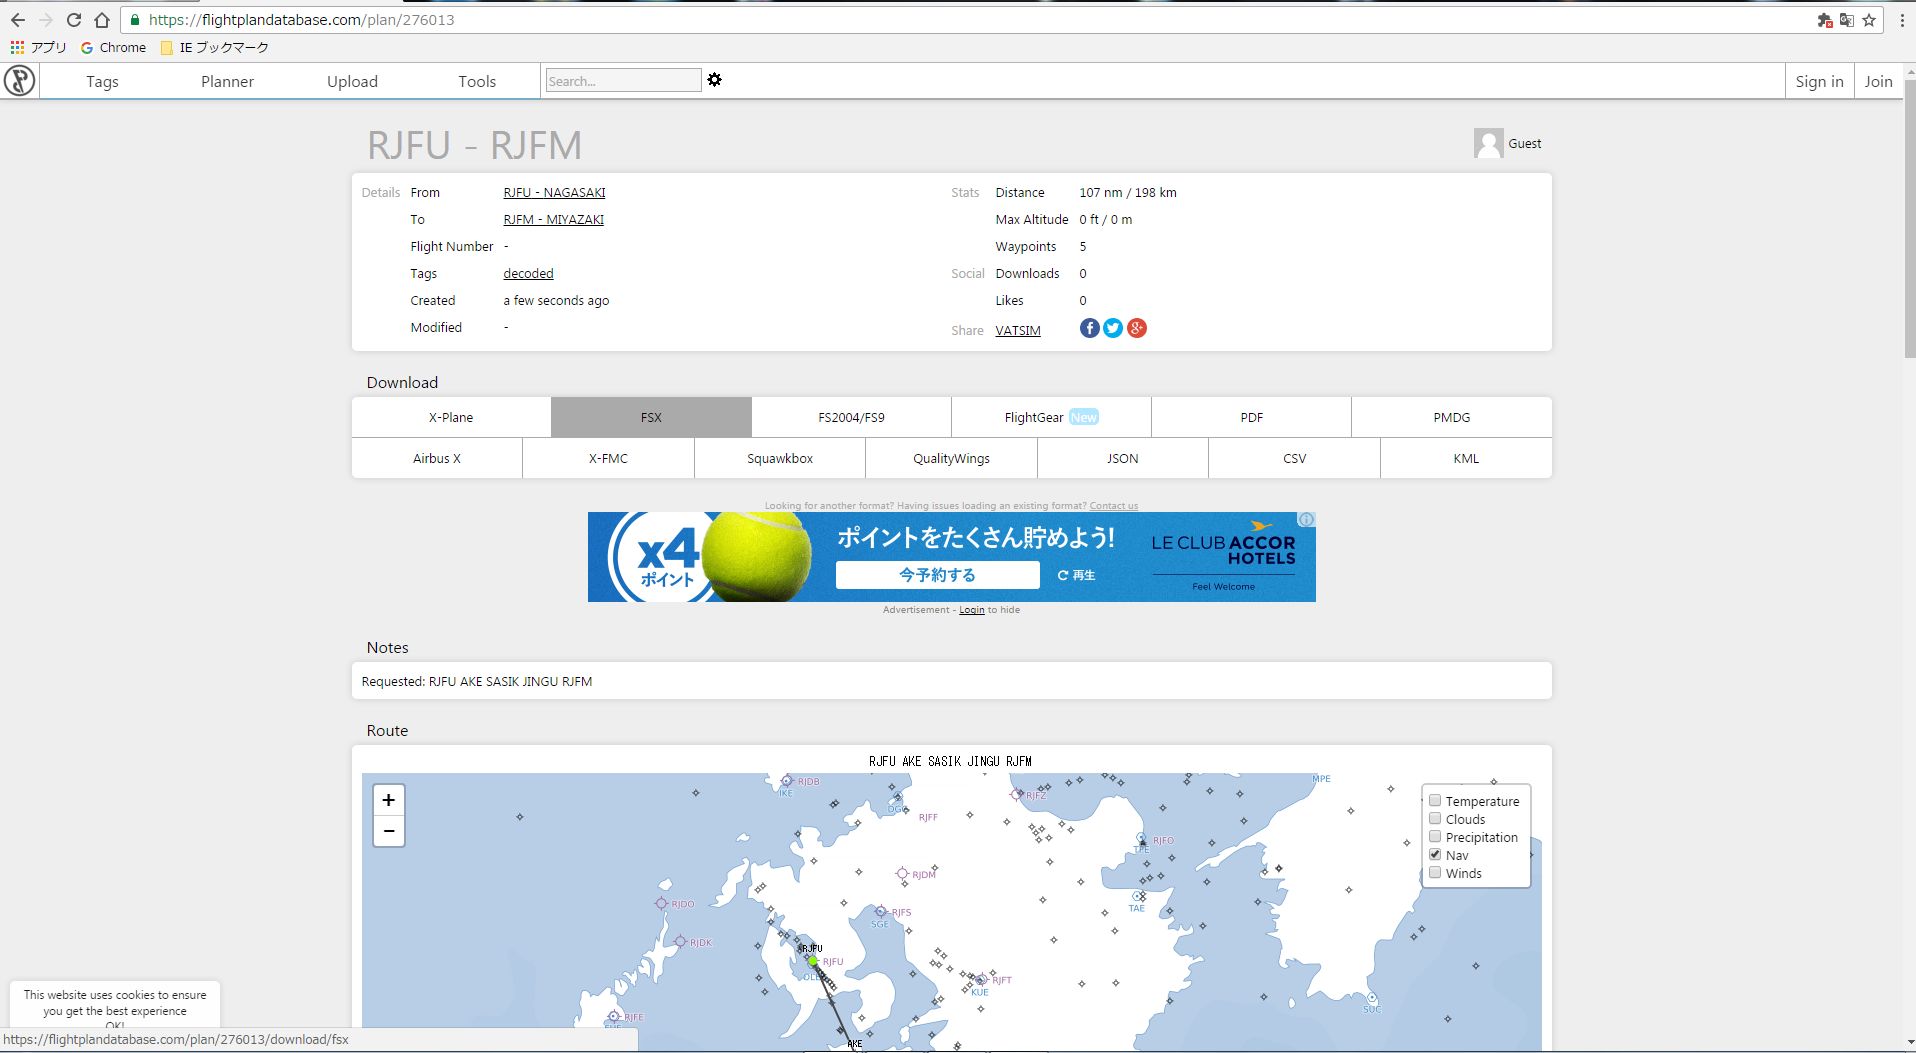The width and height of the screenshot is (1916, 1053).
Task: Click the RJFS airport symbol on map
Action: coord(881,912)
